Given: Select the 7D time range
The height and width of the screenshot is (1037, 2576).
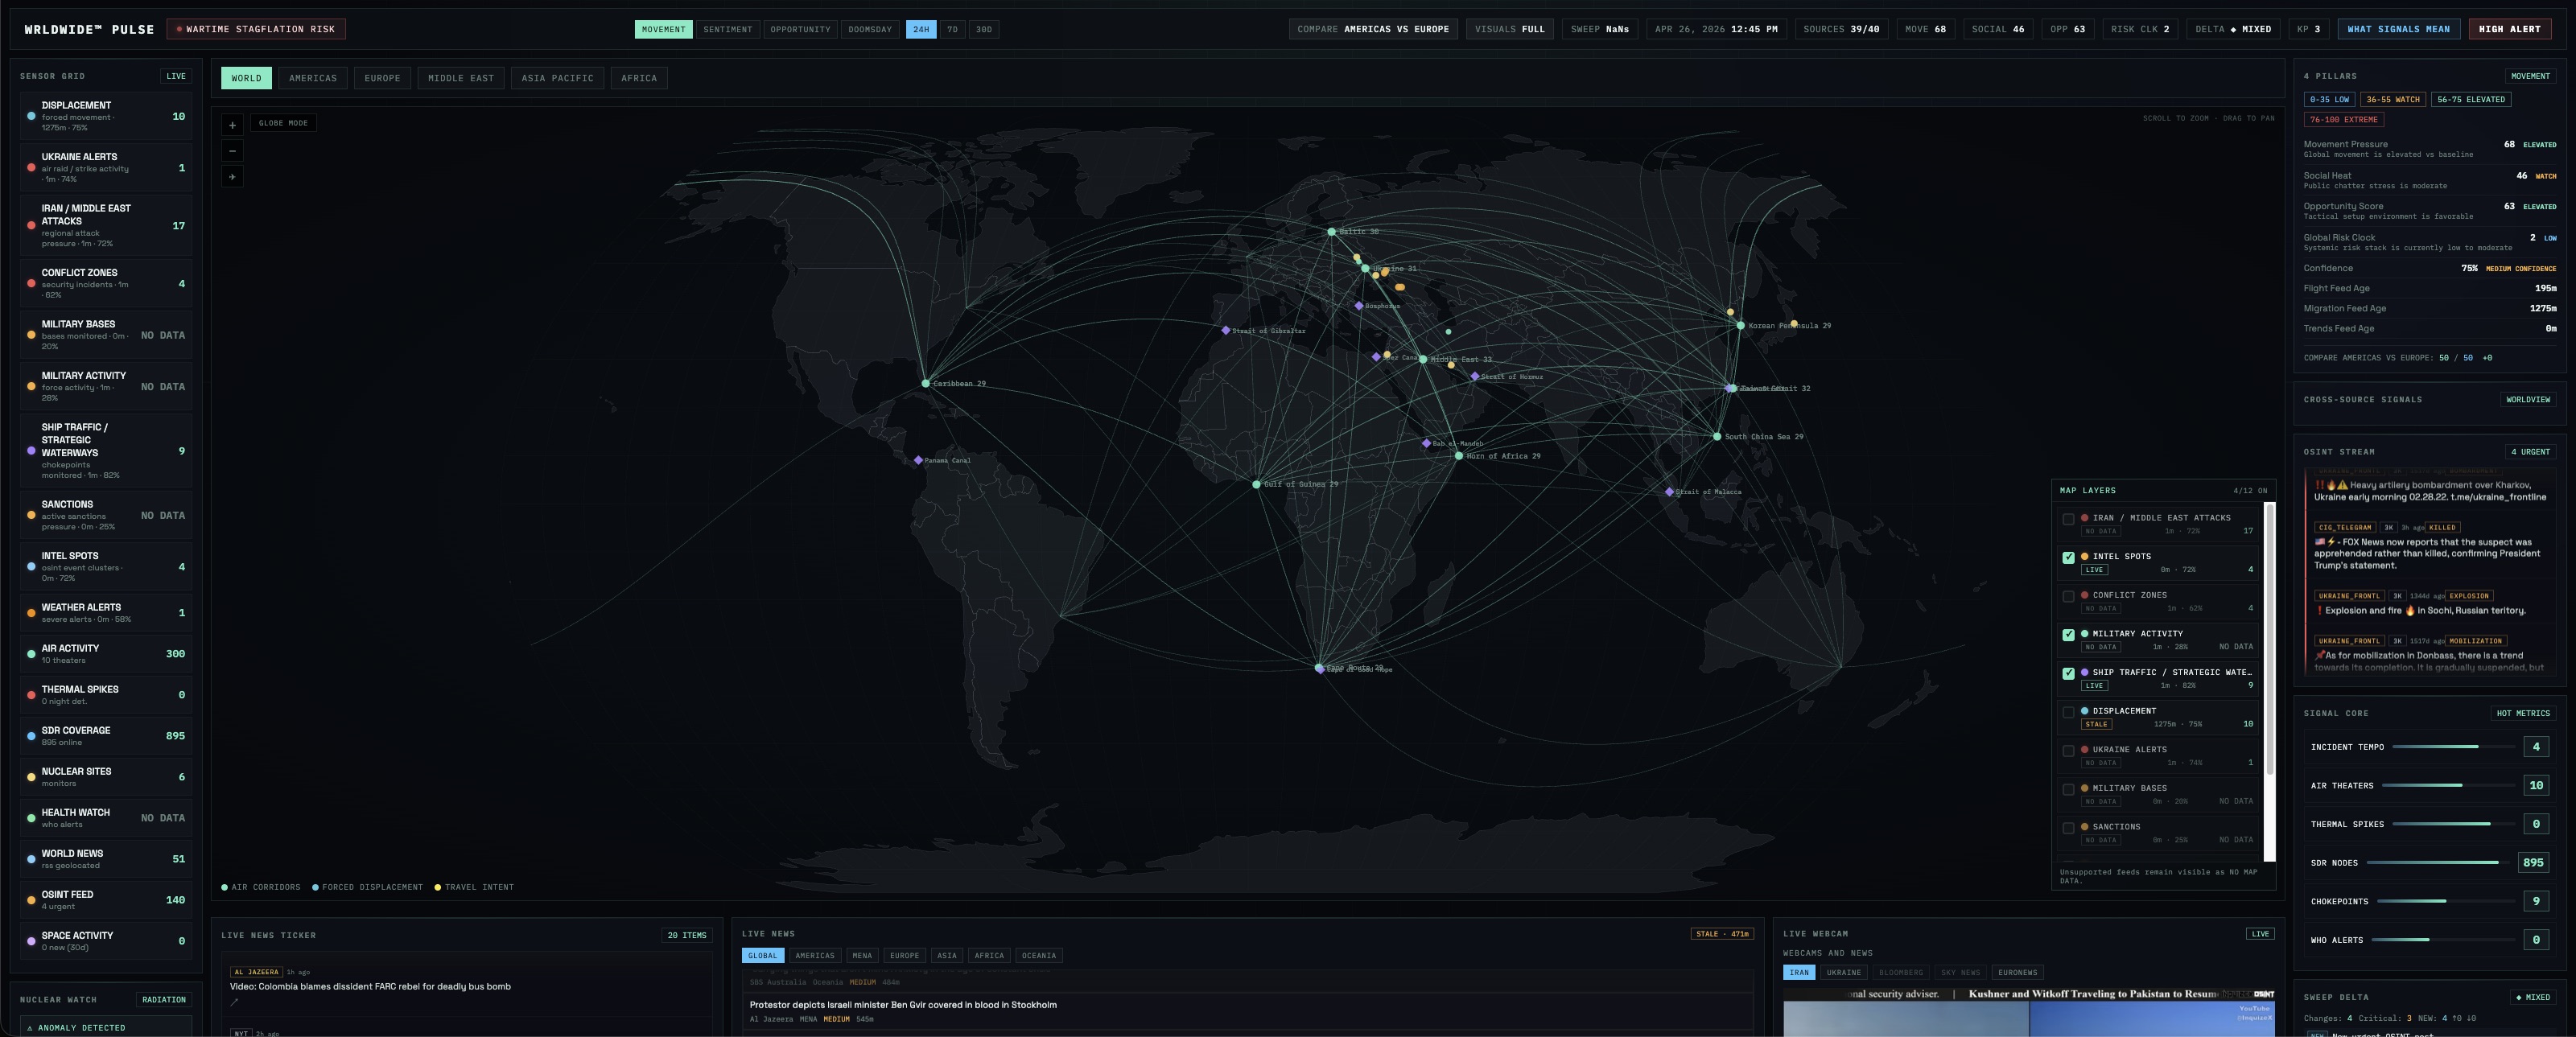Looking at the screenshot, I should pos(952,29).
